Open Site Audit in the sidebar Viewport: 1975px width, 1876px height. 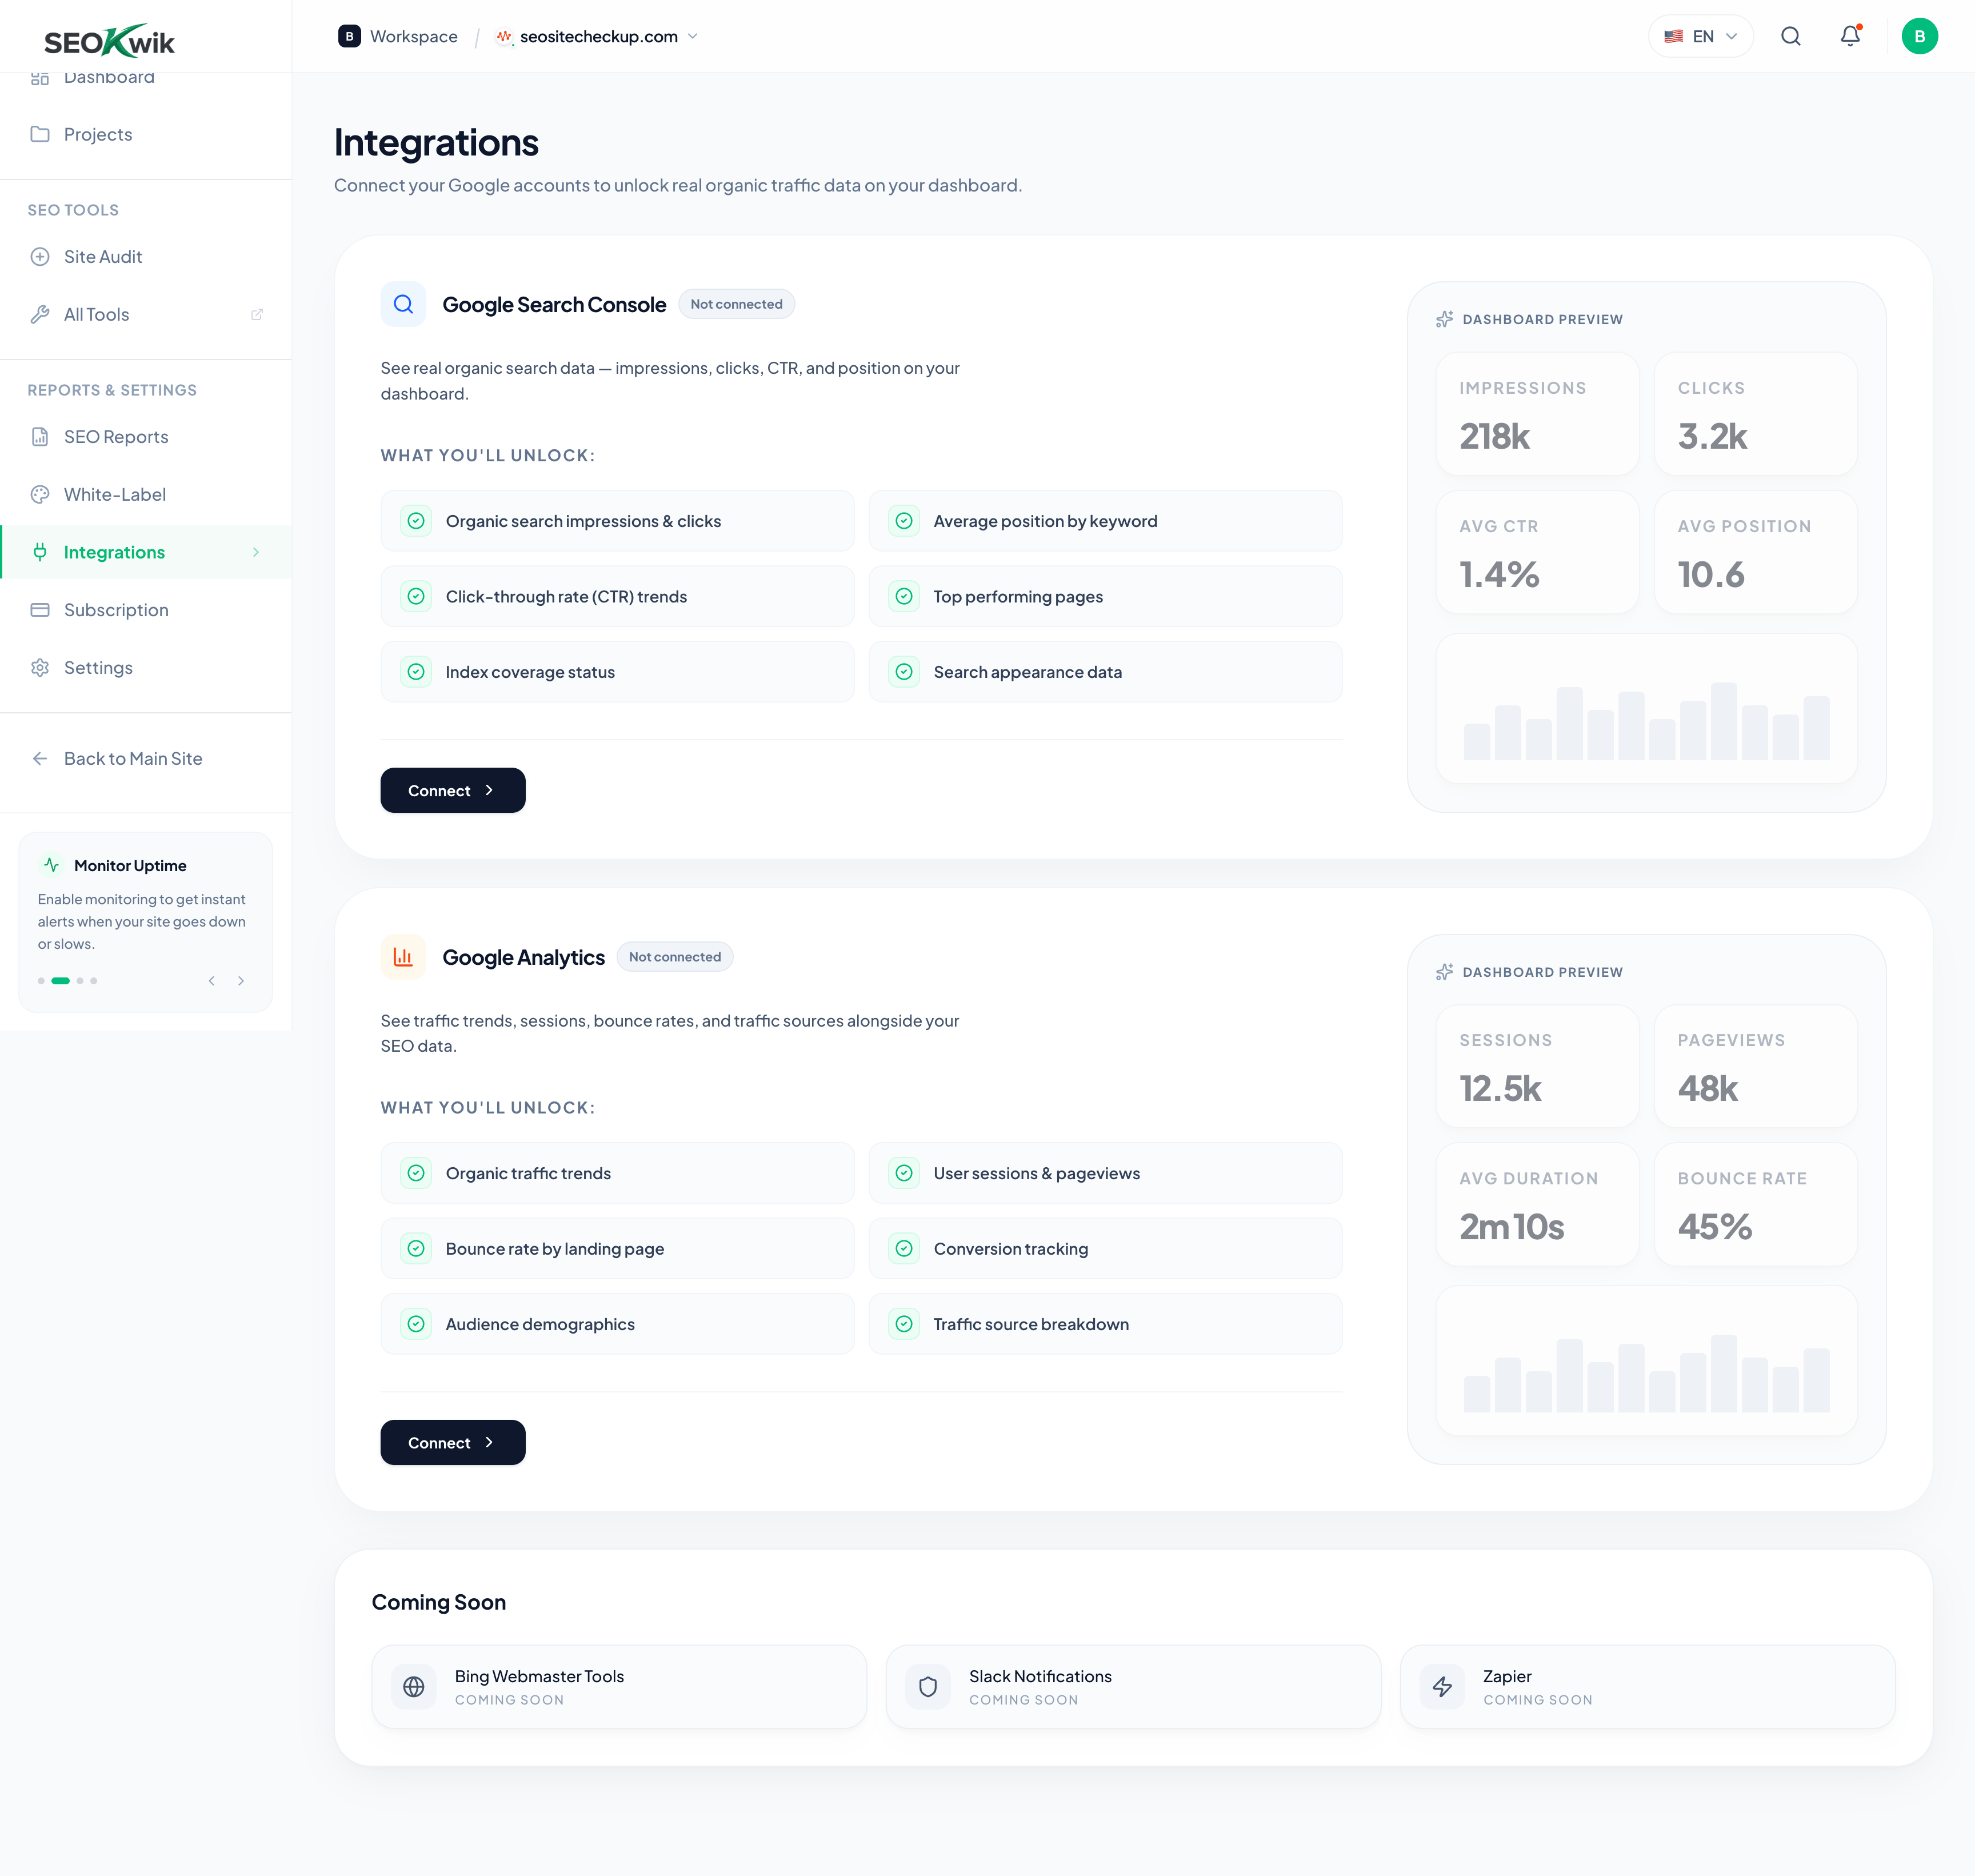[x=146, y=257]
